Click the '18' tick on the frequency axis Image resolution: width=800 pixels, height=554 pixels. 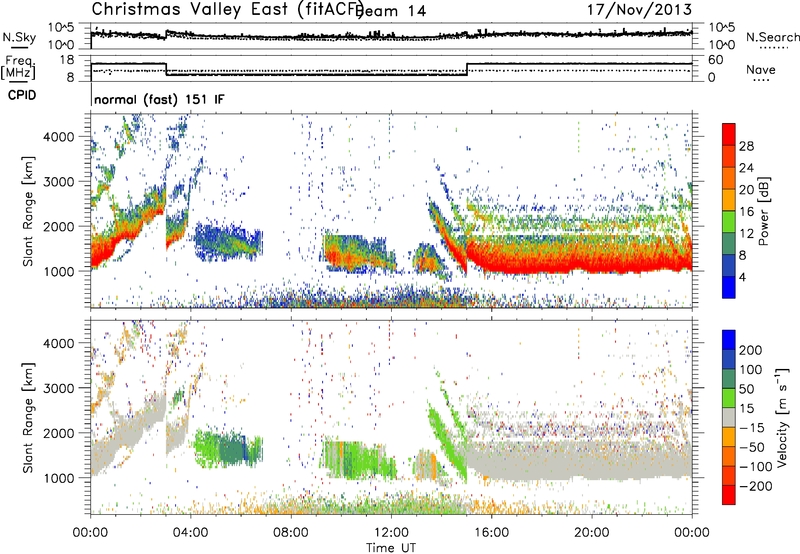[x=67, y=60]
